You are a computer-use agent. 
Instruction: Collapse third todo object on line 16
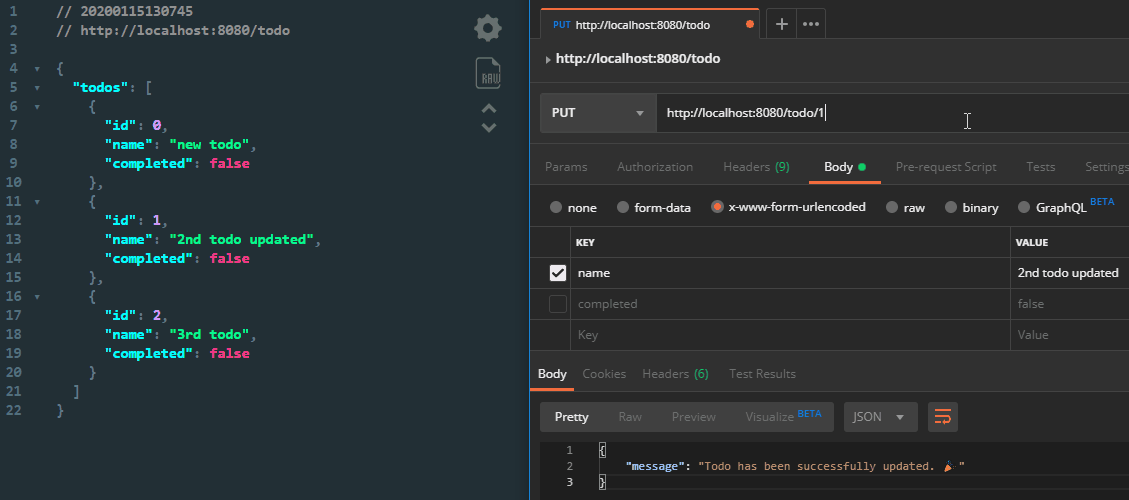(x=37, y=296)
